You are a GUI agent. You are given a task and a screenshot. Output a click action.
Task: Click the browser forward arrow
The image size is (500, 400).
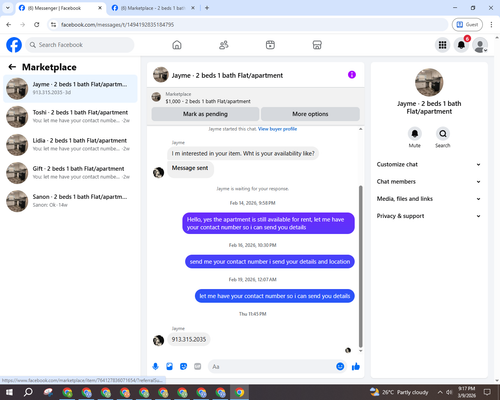pyautogui.click(x=22, y=24)
